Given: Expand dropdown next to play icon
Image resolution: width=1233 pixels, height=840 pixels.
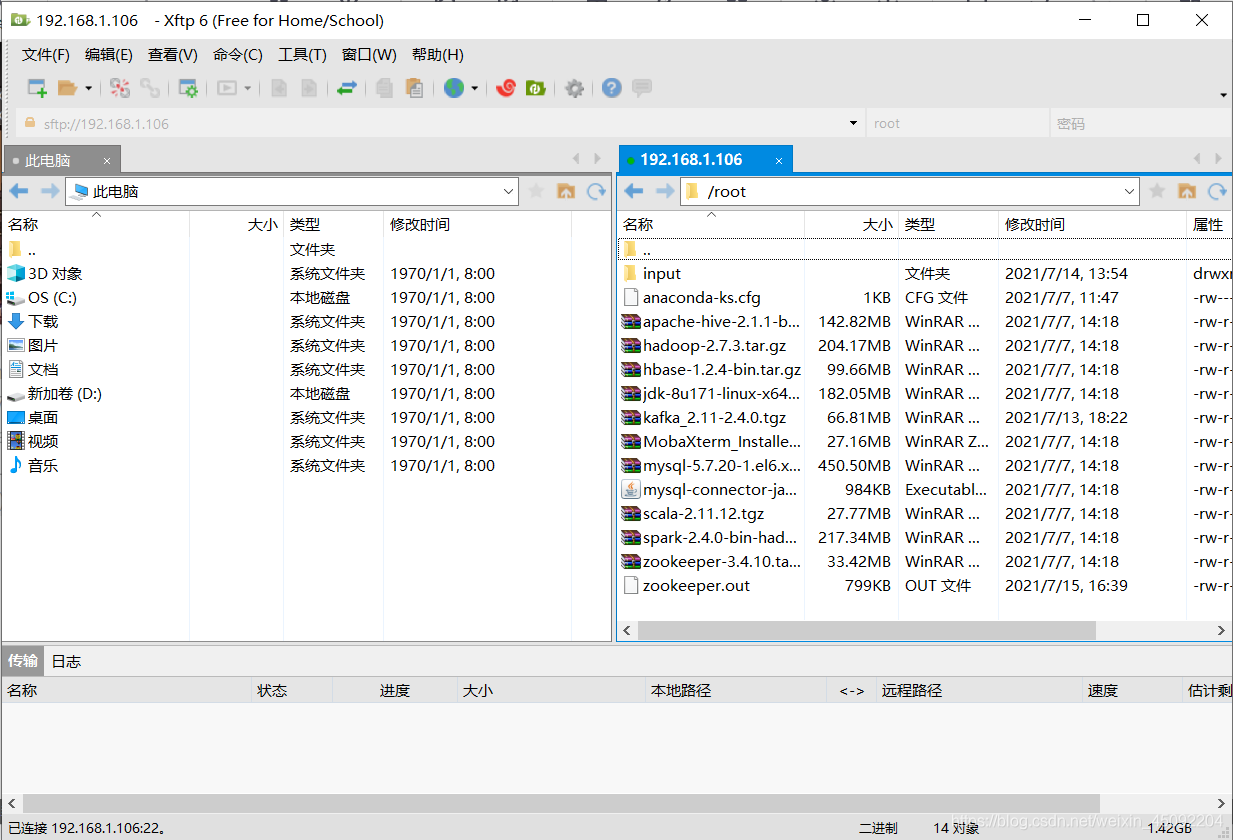Looking at the screenshot, I should coord(247,88).
